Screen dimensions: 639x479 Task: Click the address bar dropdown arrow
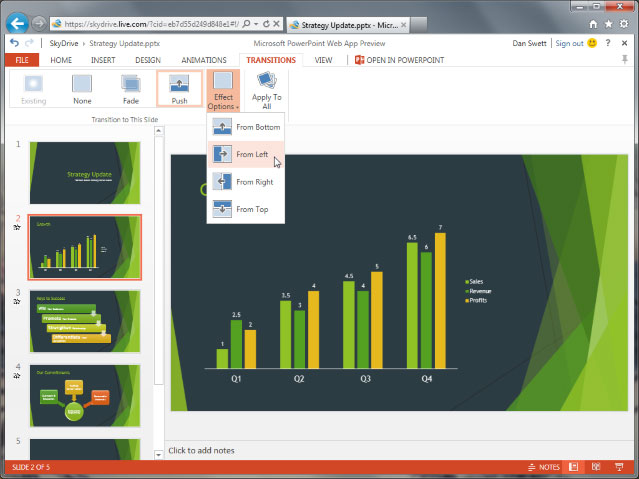[256, 24]
